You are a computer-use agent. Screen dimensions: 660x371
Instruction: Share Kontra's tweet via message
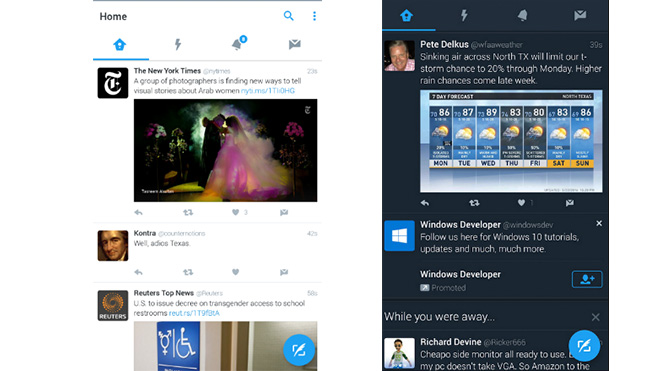[x=284, y=272]
